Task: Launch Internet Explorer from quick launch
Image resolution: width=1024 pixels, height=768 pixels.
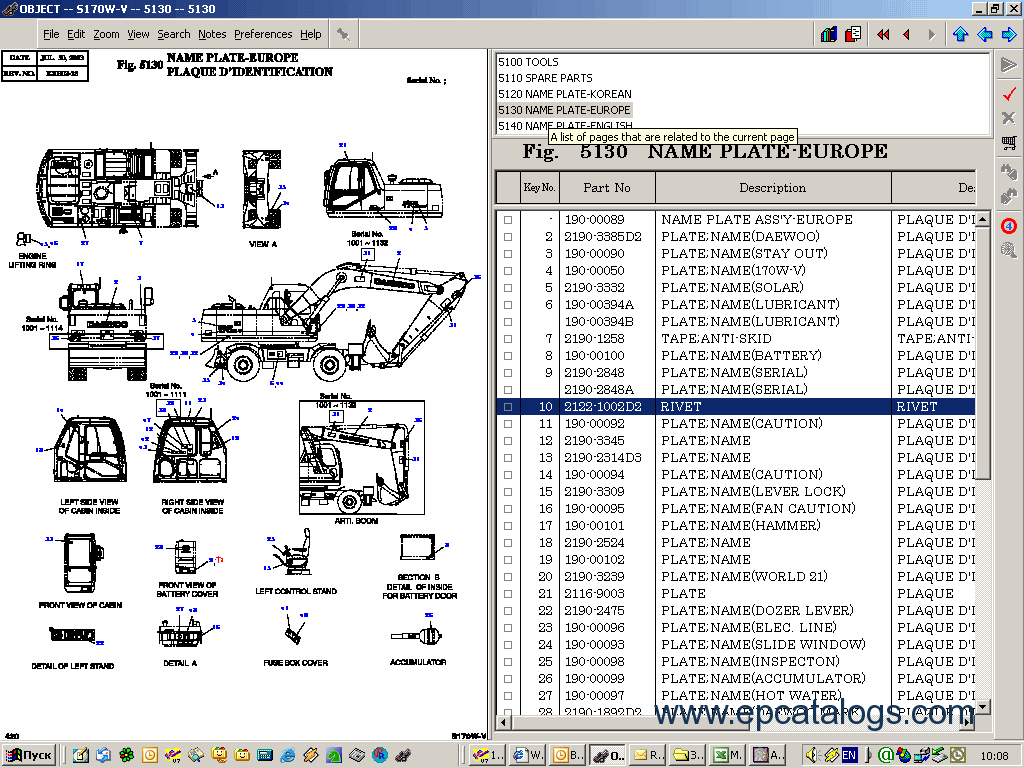Action: [287, 755]
